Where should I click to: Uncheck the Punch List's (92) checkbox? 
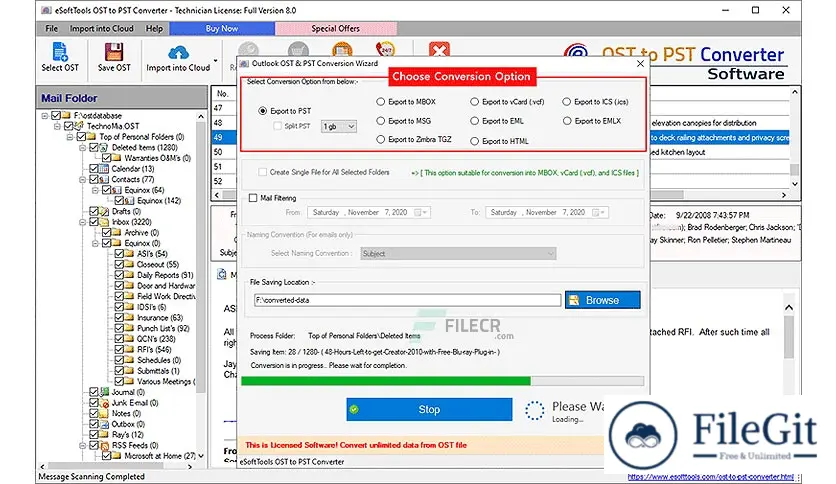click(x=119, y=328)
